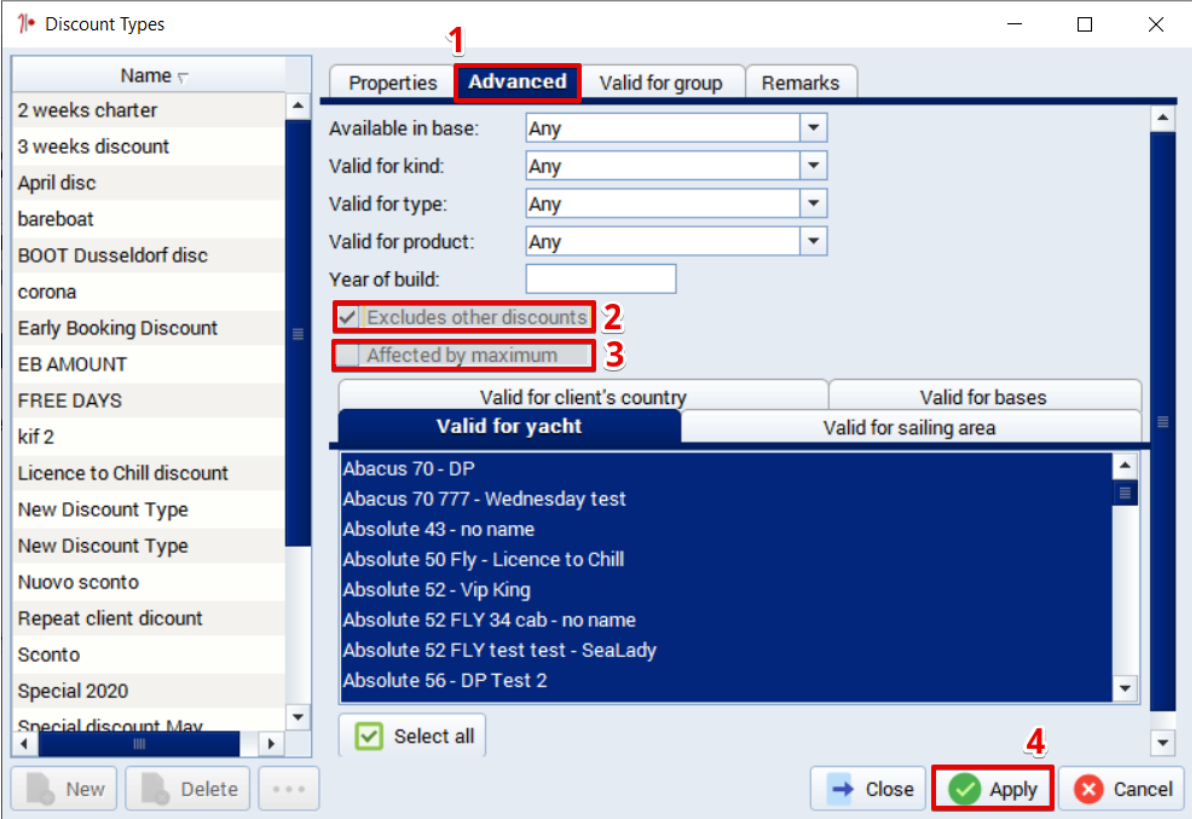Click the Name column header
The width and height of the screenshot is (1192, 819).
[x=149, y=75]
